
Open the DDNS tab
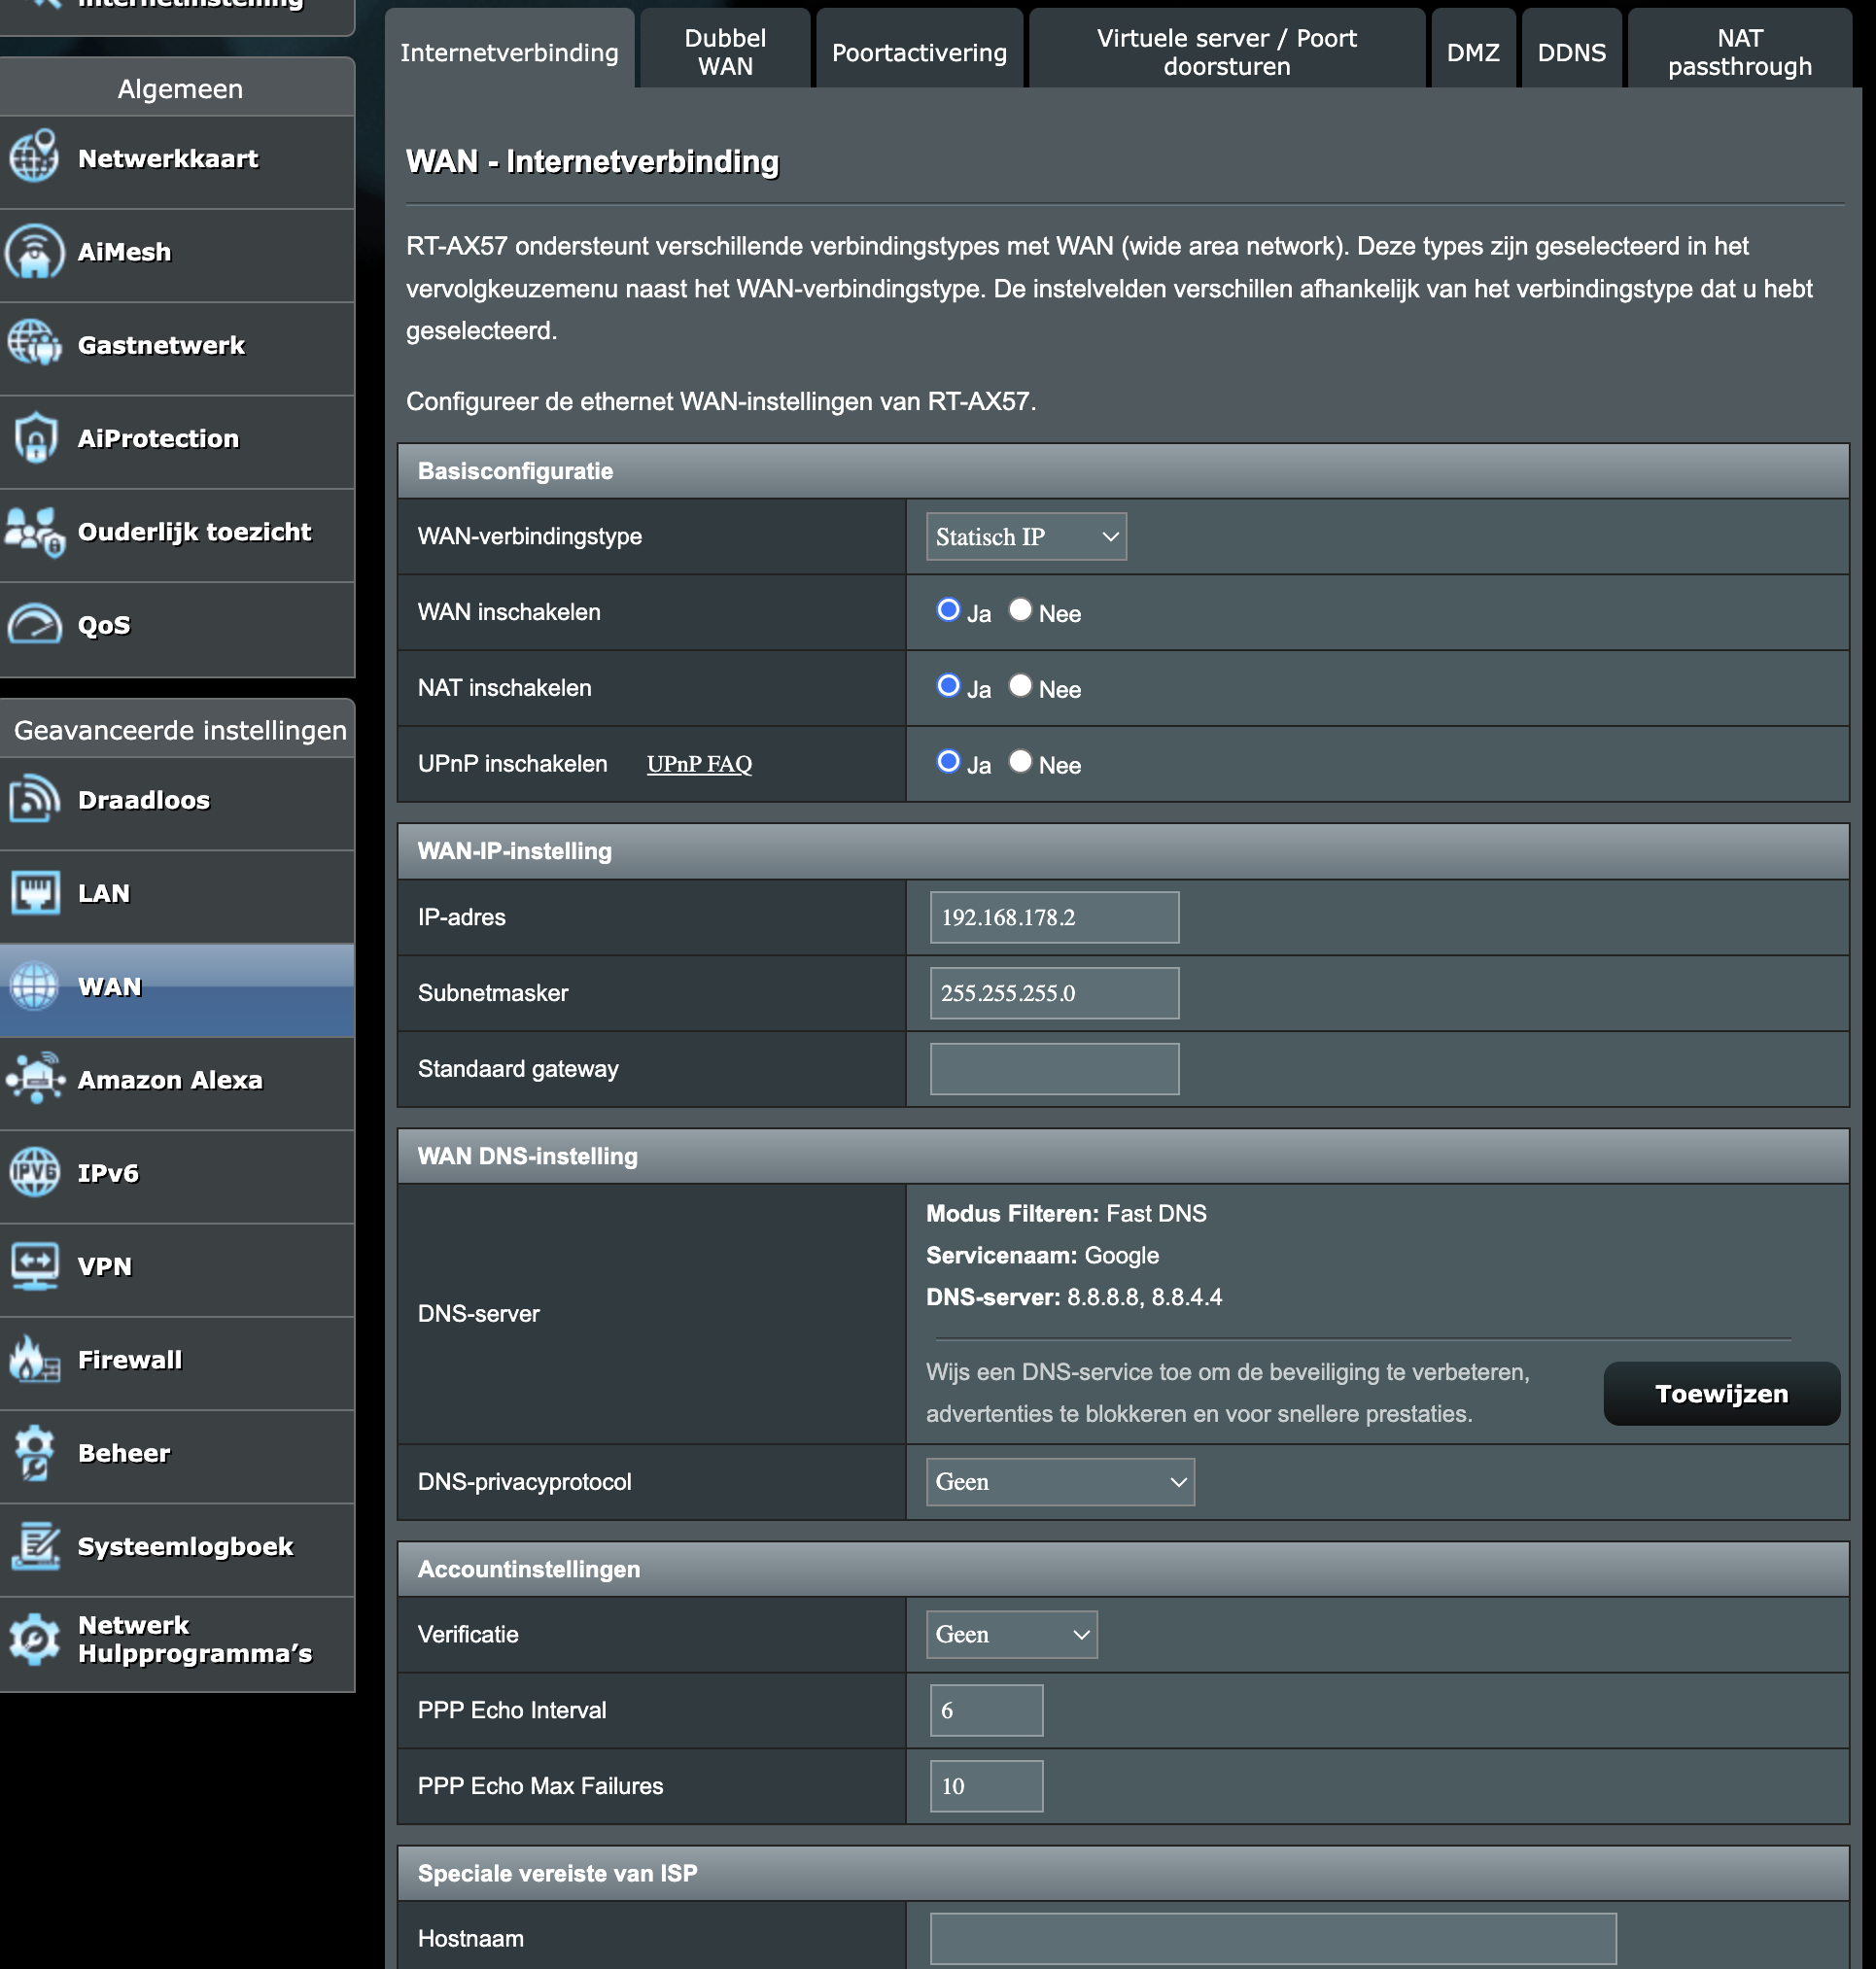point(1571,52)
